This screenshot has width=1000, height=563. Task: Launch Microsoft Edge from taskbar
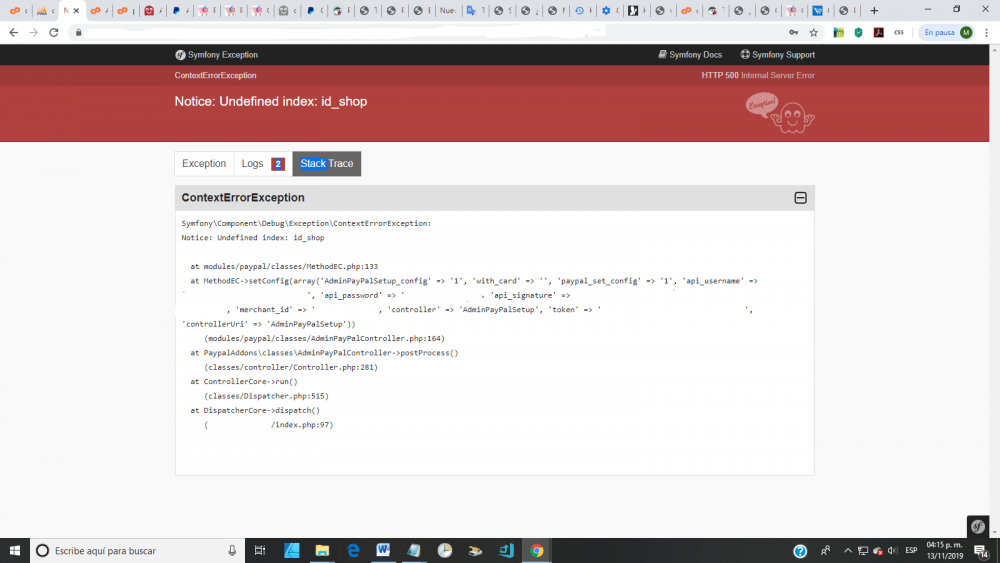pyautogui.click(x=353, y=550)
